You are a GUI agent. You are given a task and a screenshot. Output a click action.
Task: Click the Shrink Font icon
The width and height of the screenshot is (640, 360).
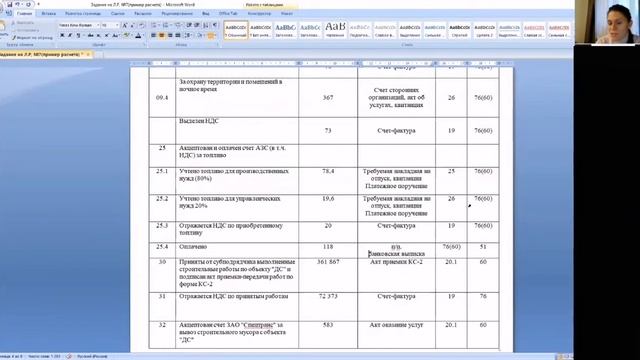[132, 25]
